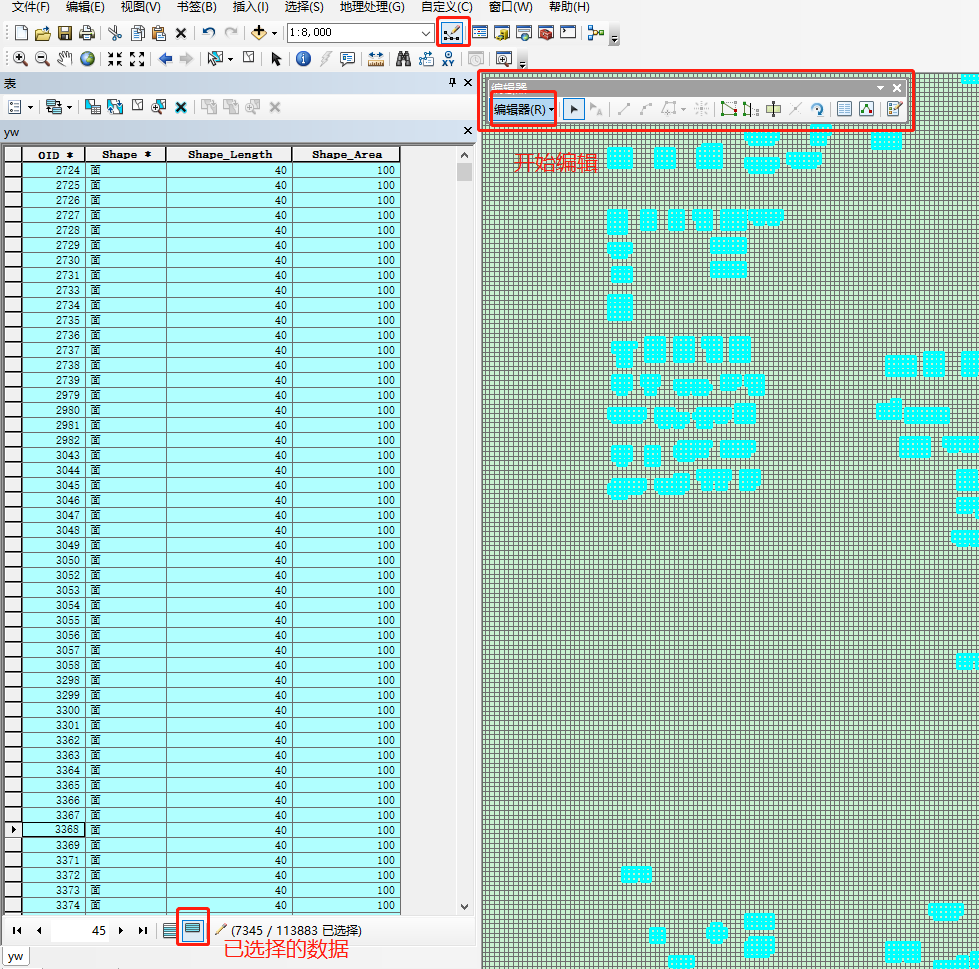Open a map document via folder icon
Viewport: 979px width, 969px height.
pos(42,32)
